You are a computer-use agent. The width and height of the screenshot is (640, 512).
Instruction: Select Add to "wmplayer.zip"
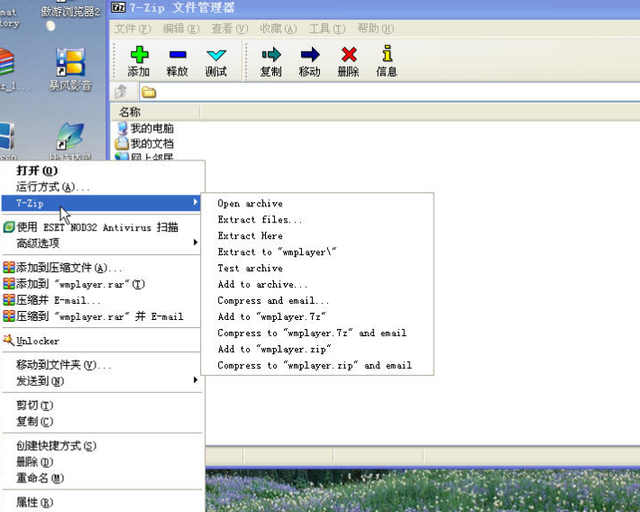tap(317, 349)
